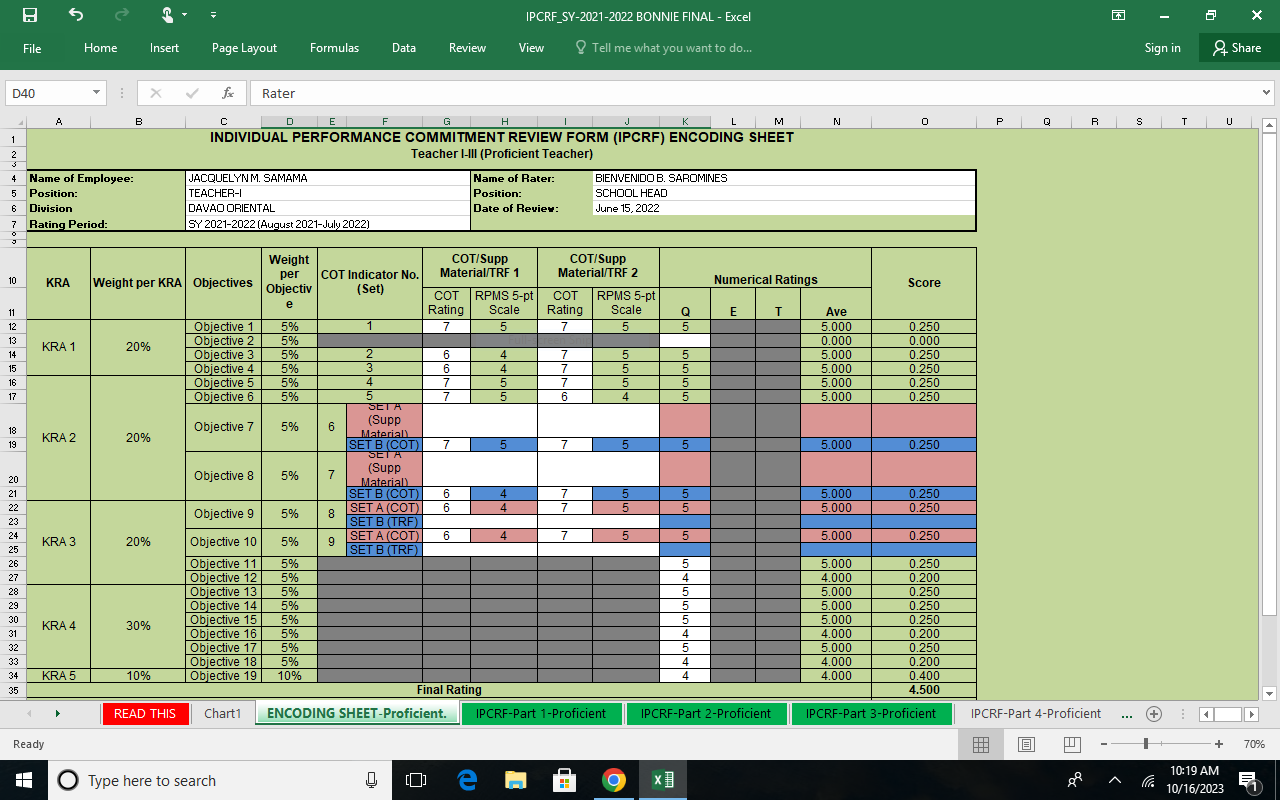Click the Redo arrow icon
Viewport: 1280px width, 800px height.
122,16
